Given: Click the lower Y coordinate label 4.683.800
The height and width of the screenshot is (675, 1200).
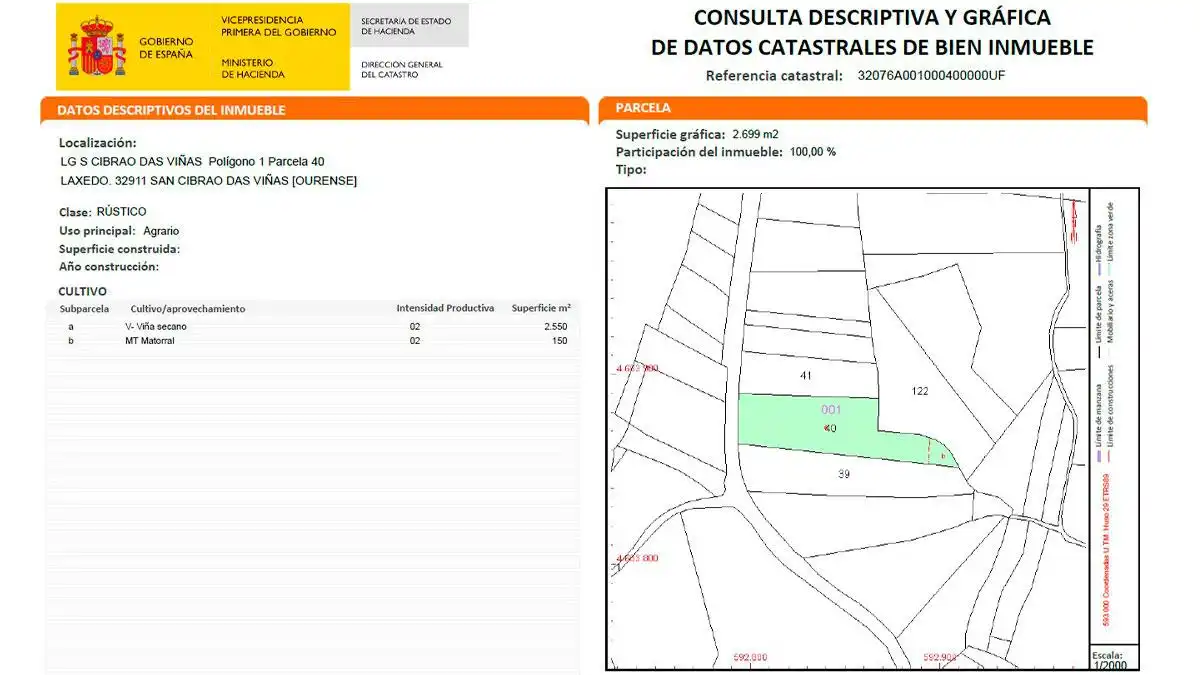Looking at the screenshot, I should pyautogui.click(x=637, y=557).
